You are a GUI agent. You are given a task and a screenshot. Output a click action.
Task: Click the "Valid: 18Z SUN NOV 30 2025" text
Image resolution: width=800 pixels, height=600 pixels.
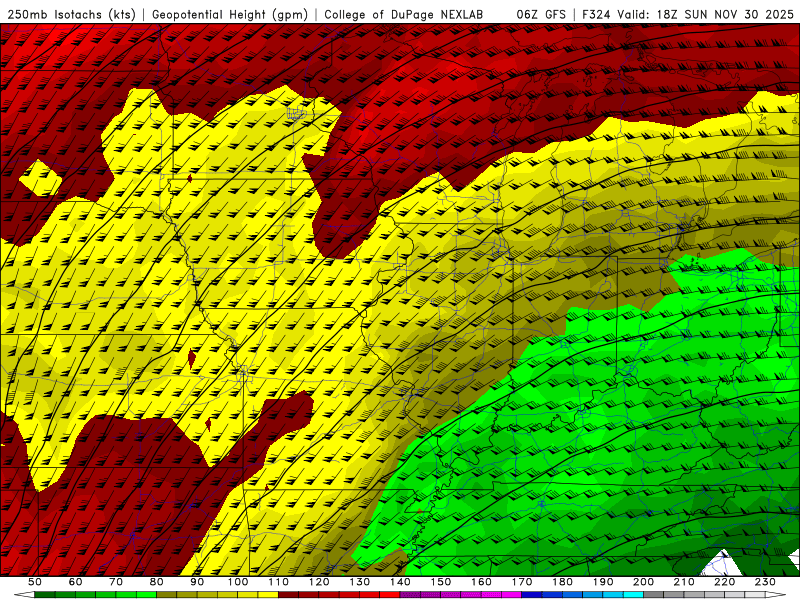[707, 14]
